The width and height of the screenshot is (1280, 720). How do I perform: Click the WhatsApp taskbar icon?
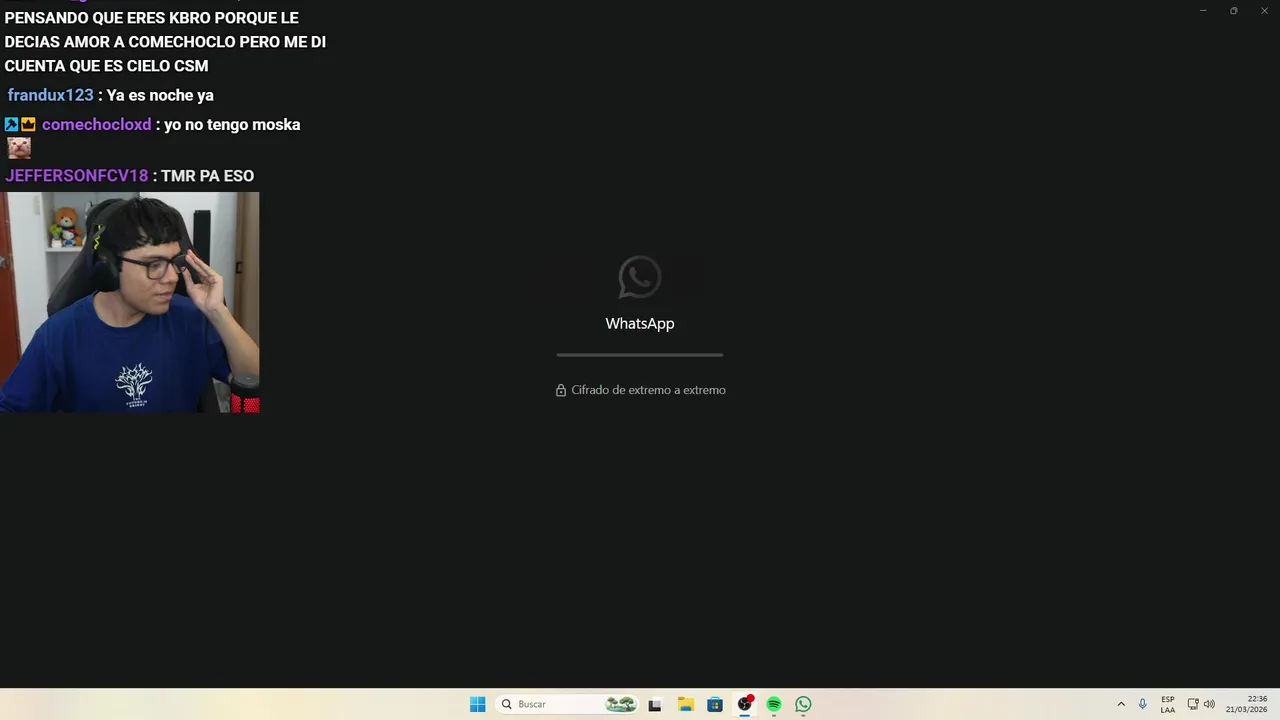[803, 704]
